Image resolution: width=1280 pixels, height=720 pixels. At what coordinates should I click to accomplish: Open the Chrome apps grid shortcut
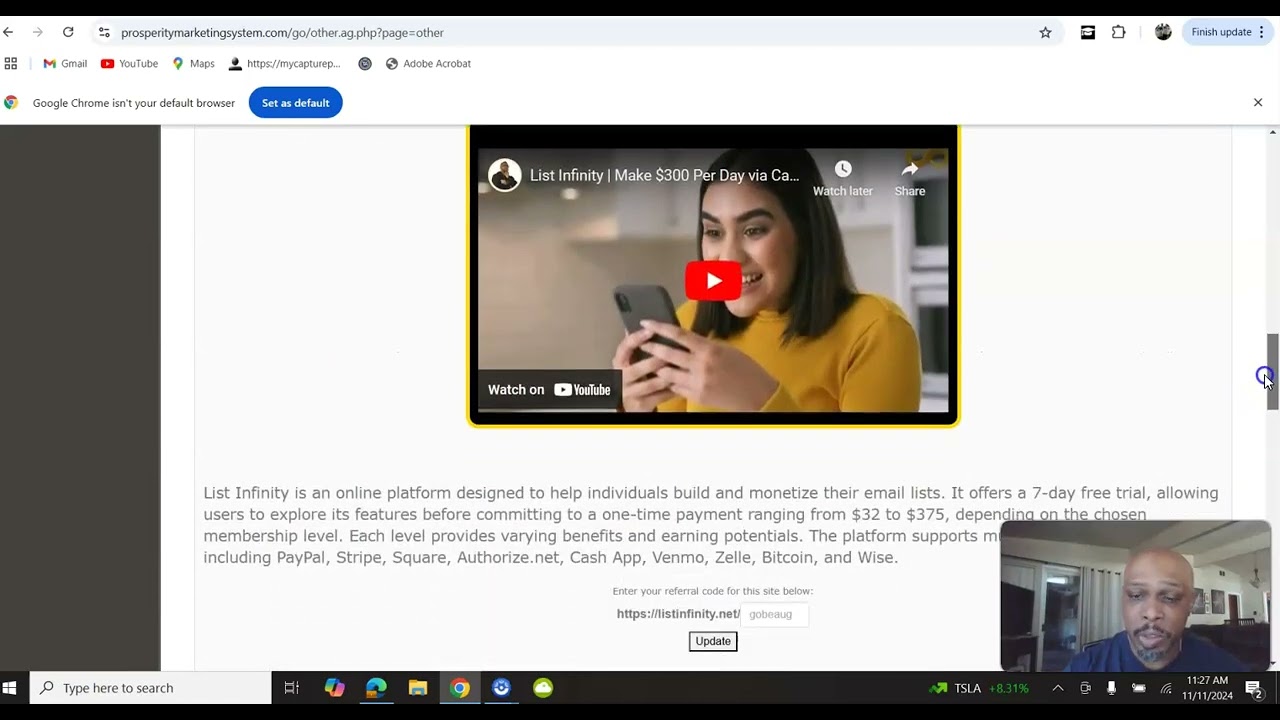point(11,63)
